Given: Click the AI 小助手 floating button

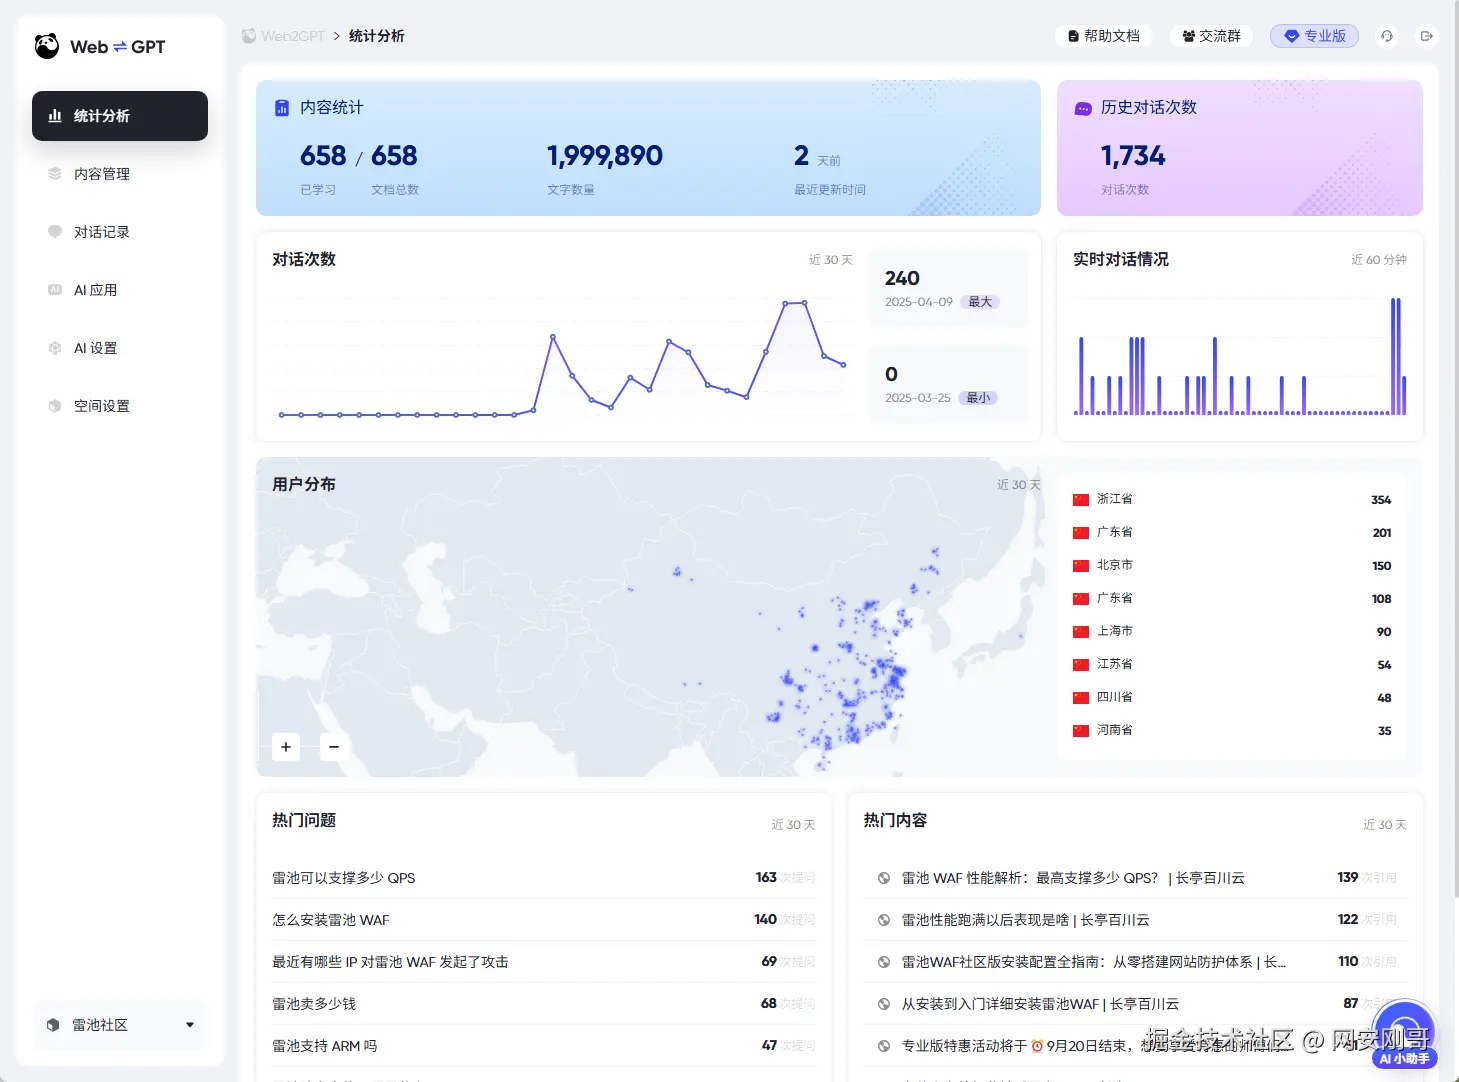Looking at the screenshot, I should (x=1405, y=1035).
